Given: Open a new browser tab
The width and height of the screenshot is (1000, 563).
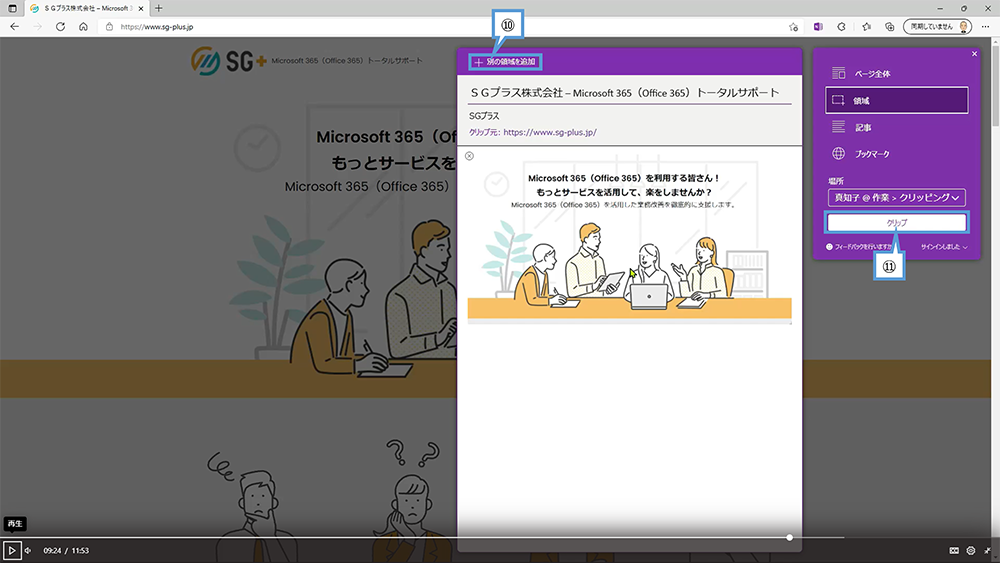Looking at the screenshot, I should (x=159, y=8).
